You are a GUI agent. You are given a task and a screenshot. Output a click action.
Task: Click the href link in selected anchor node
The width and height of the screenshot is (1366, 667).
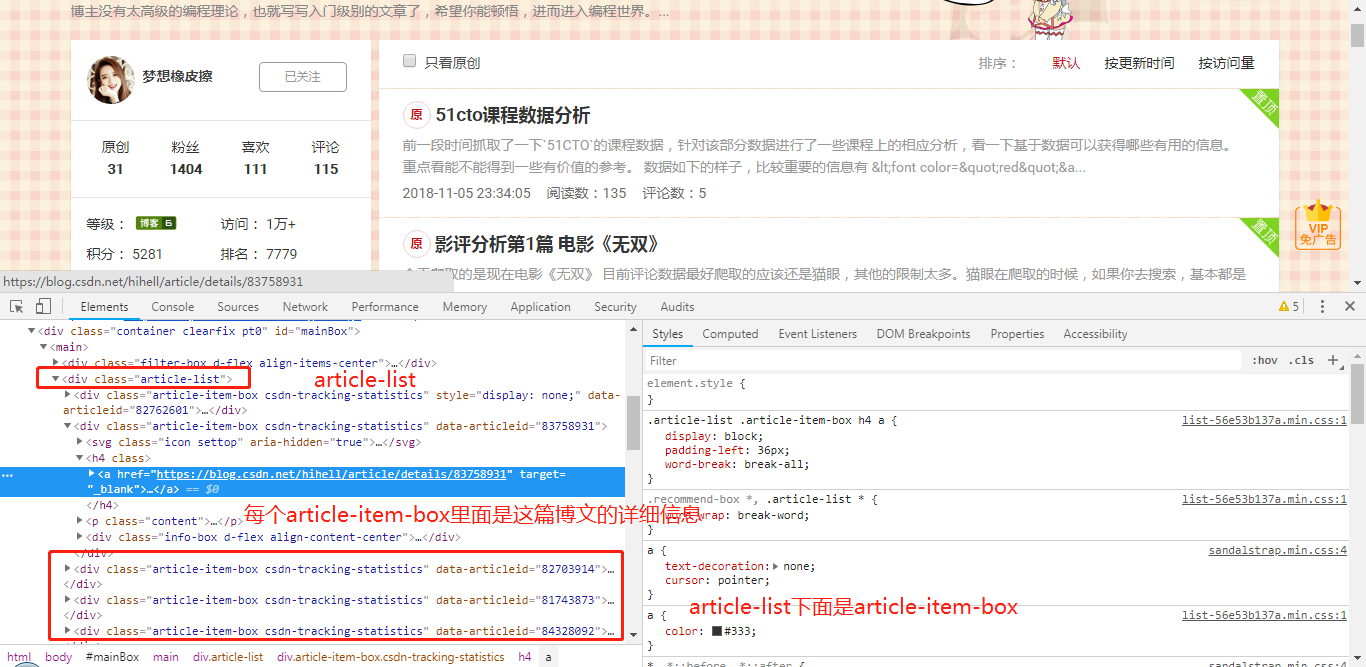pyautogui.click(x=330, y=474)
